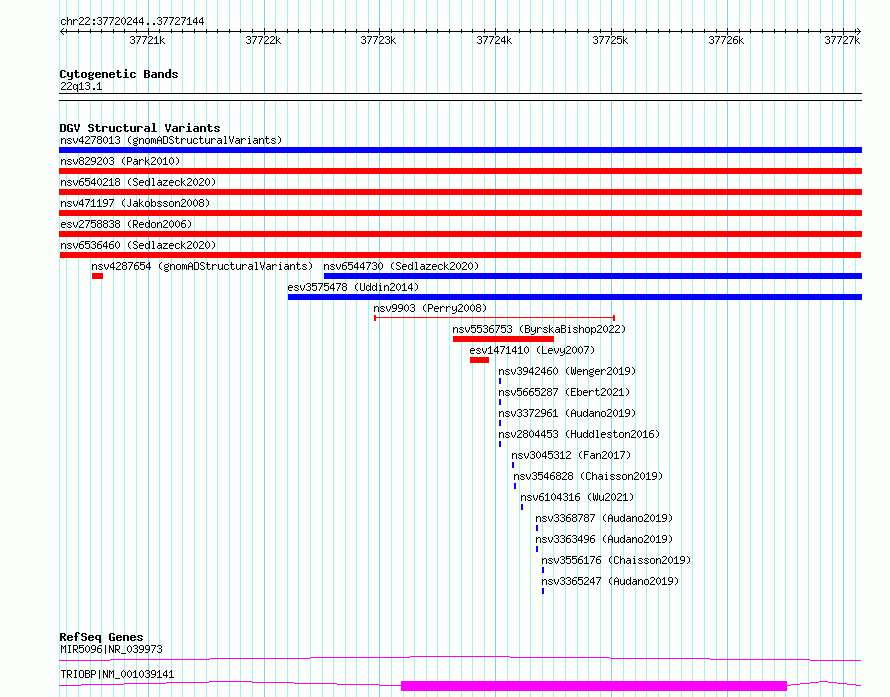Select the red bar under esv1471410
The image size is (890, 697).
pyautogui.click(x=480, y=360)
